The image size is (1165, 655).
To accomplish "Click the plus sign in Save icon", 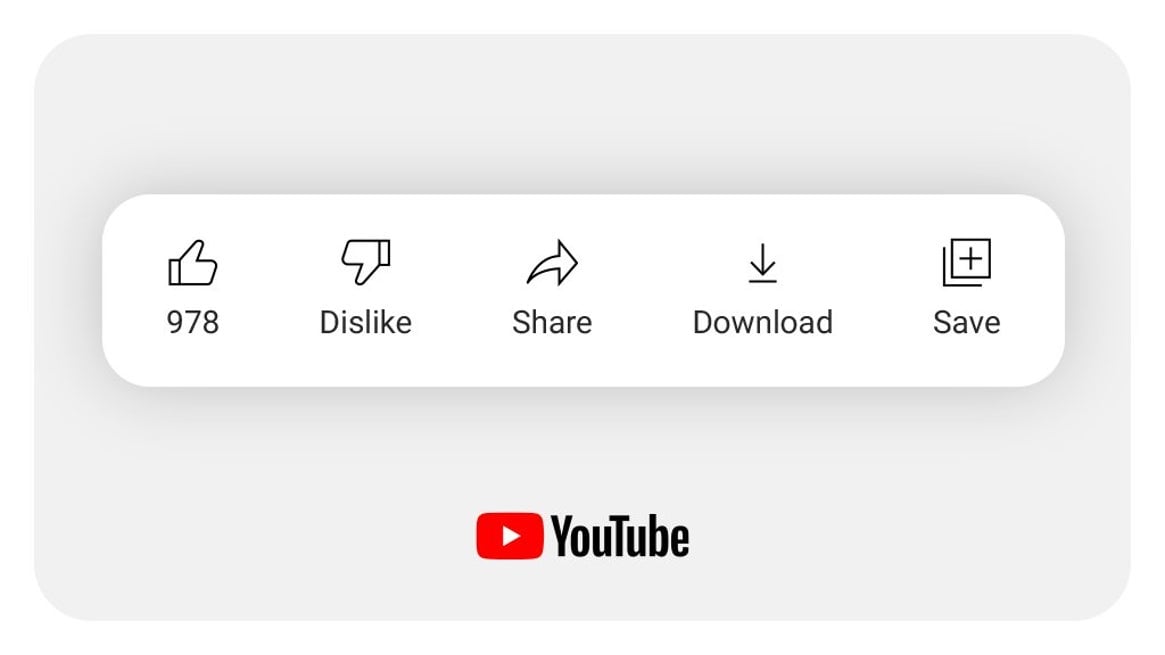I will coord(971,258).
